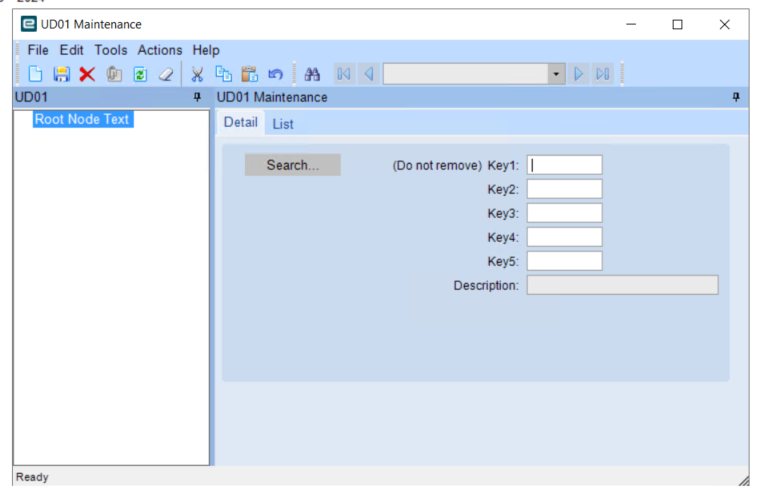
Task: Minimize the UD01 Maintenance window
Action: (631, 24)
